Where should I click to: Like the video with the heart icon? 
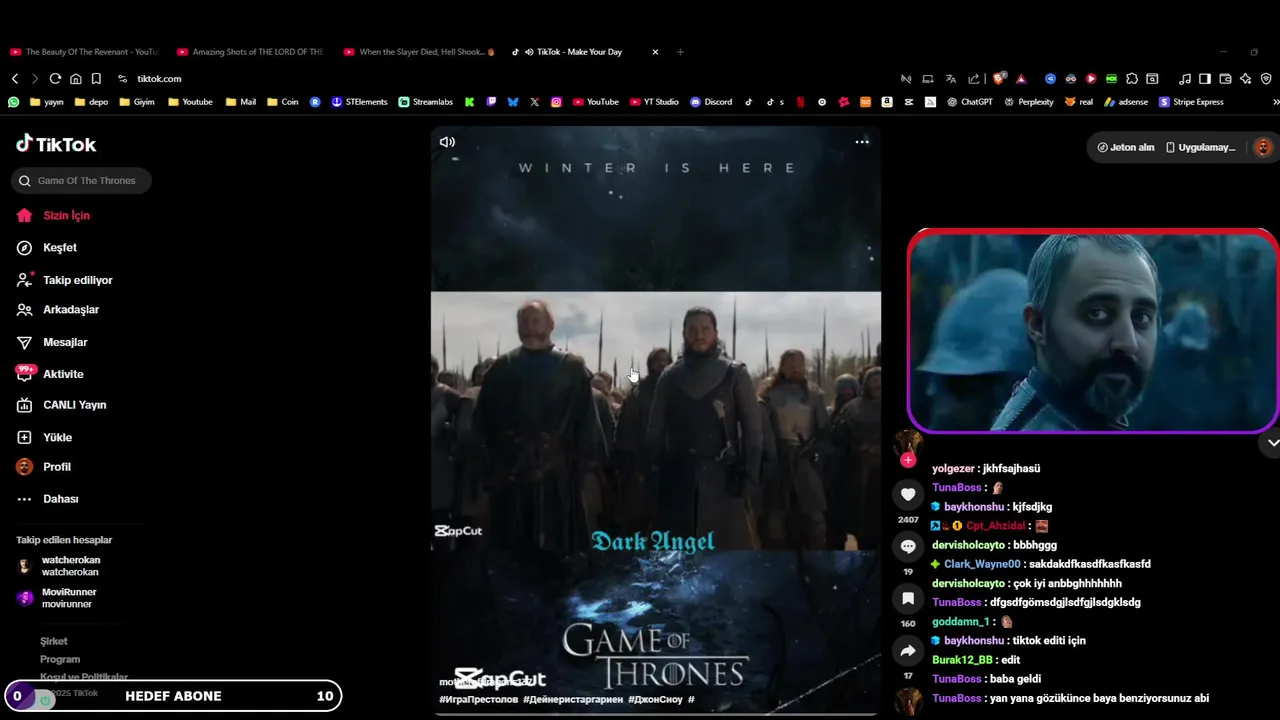coord(908,494)
